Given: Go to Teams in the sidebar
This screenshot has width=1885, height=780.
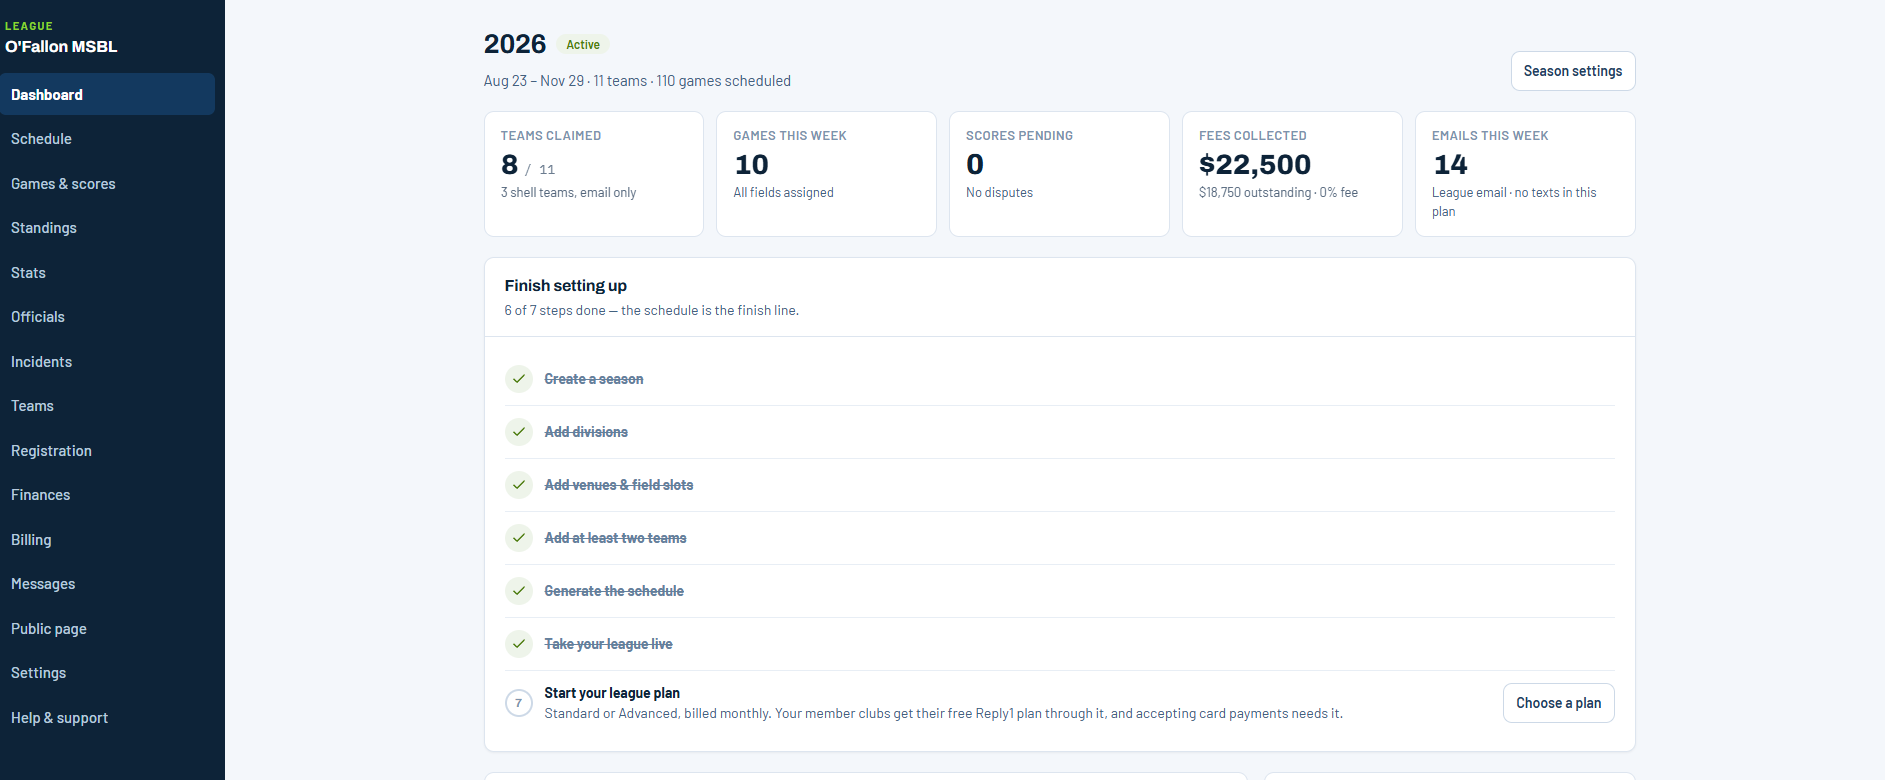Looking at the screenshot, I should pyautogui.click(x=107, y=406).
